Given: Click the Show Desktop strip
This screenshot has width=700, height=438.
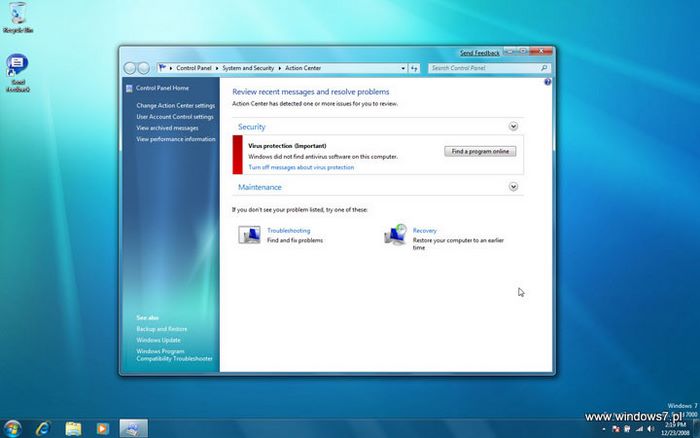Looking at the screenshot, I should tap(696, 429).
